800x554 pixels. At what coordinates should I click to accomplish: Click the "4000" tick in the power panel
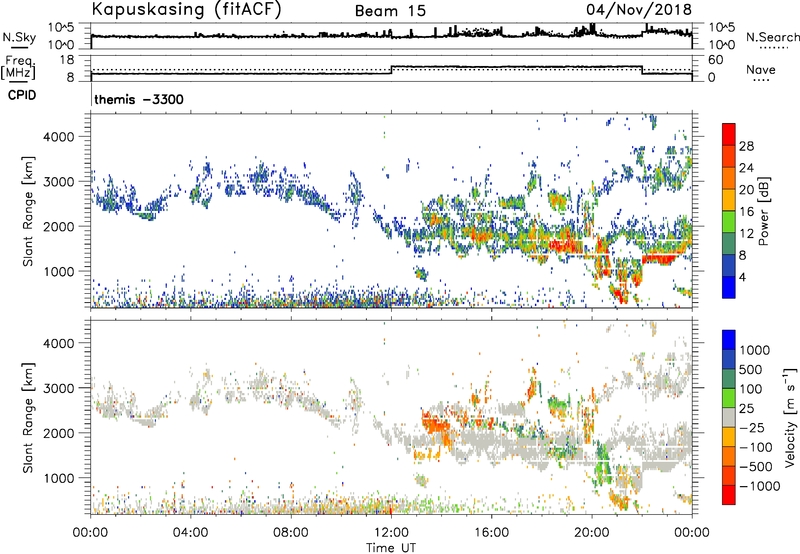pos(59,137)
